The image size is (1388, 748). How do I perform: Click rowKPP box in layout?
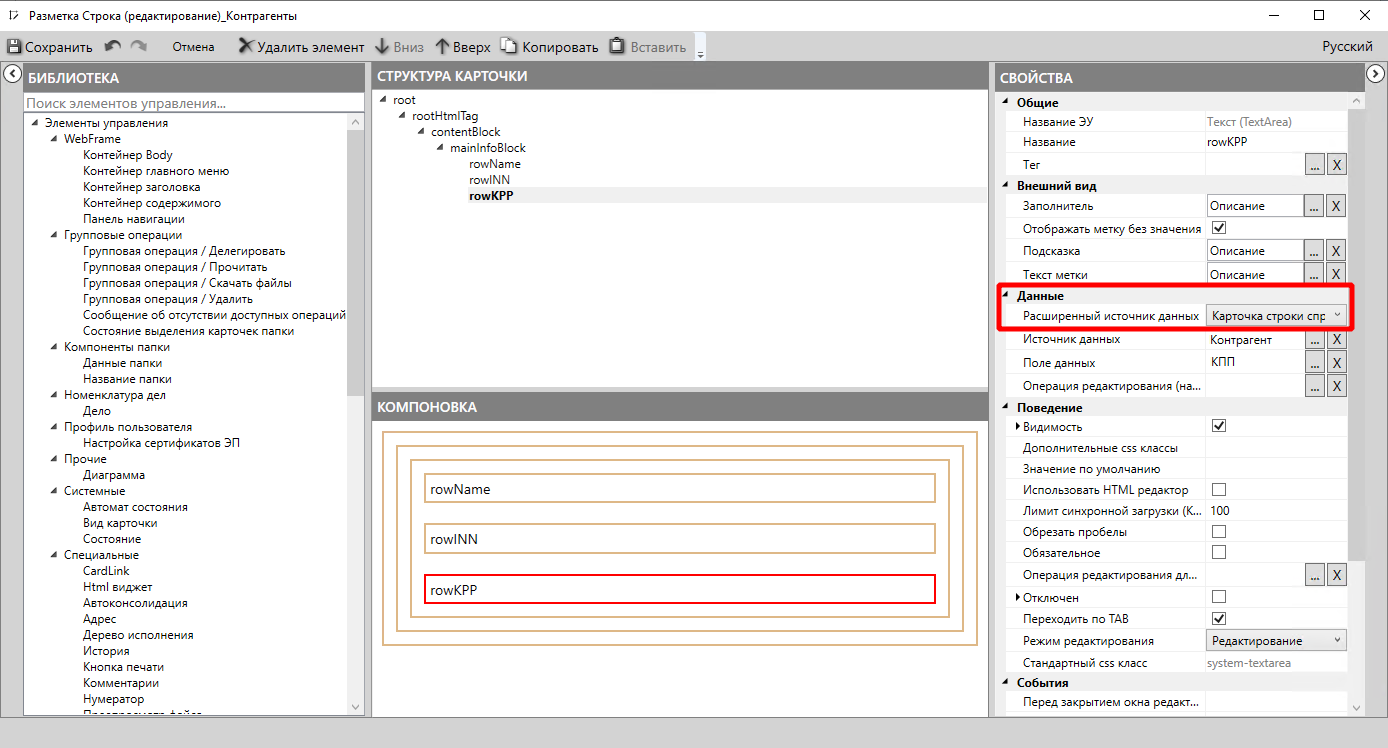coord(679,590)
